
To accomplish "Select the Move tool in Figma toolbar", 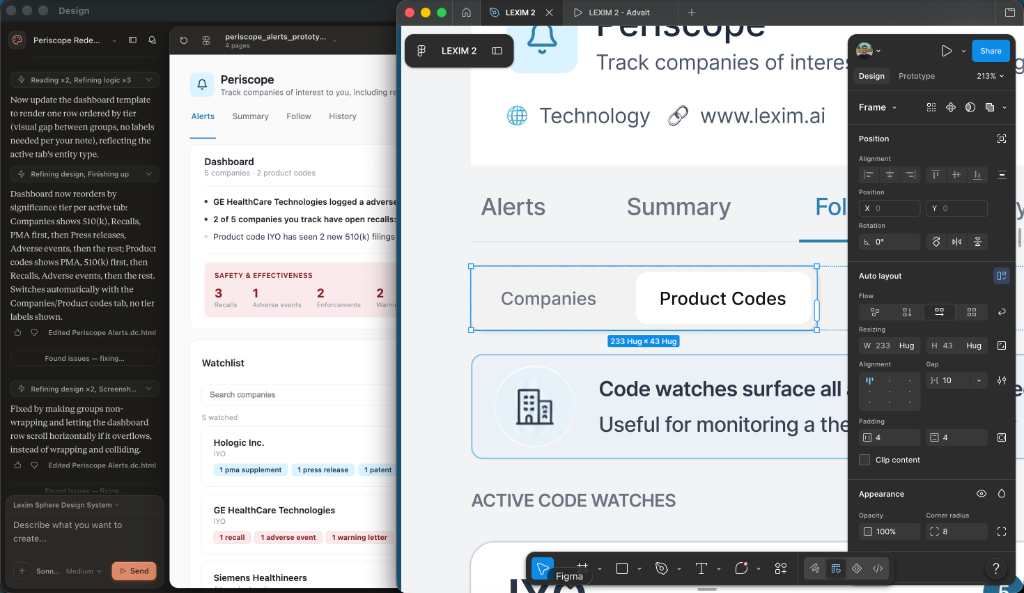I will point(542,568).
